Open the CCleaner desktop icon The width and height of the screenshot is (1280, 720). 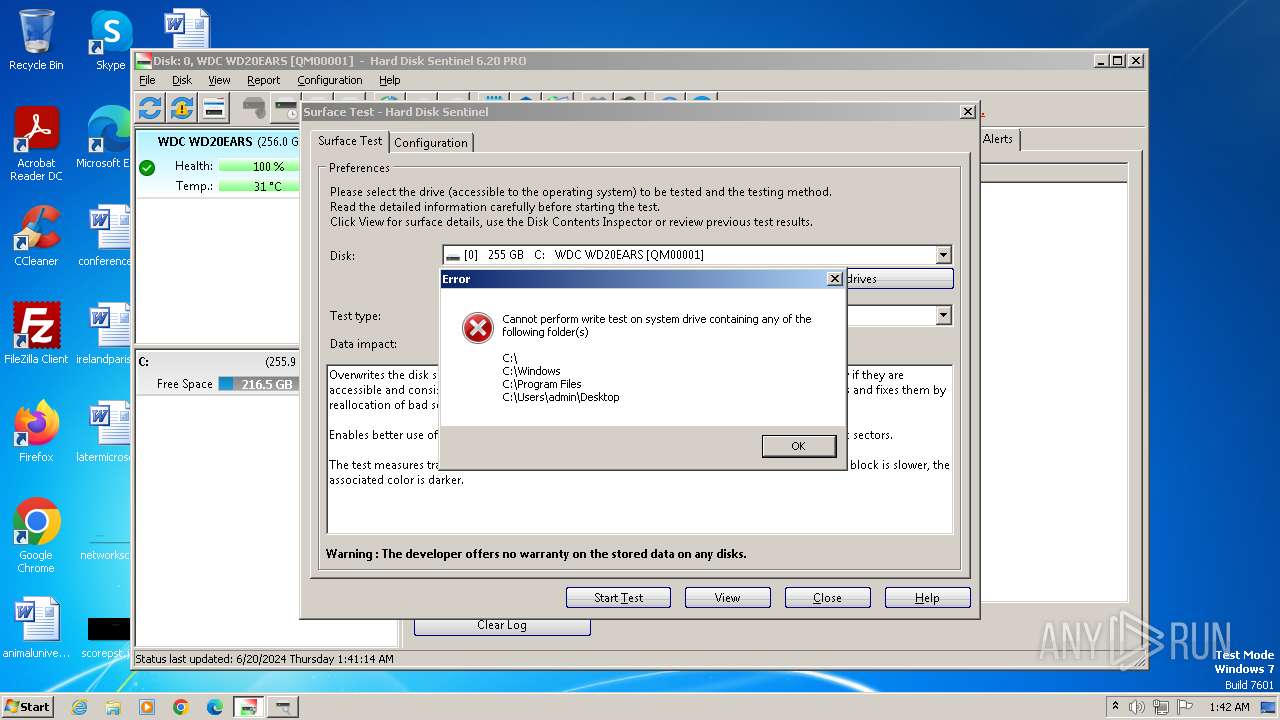[x=36, y=236]
